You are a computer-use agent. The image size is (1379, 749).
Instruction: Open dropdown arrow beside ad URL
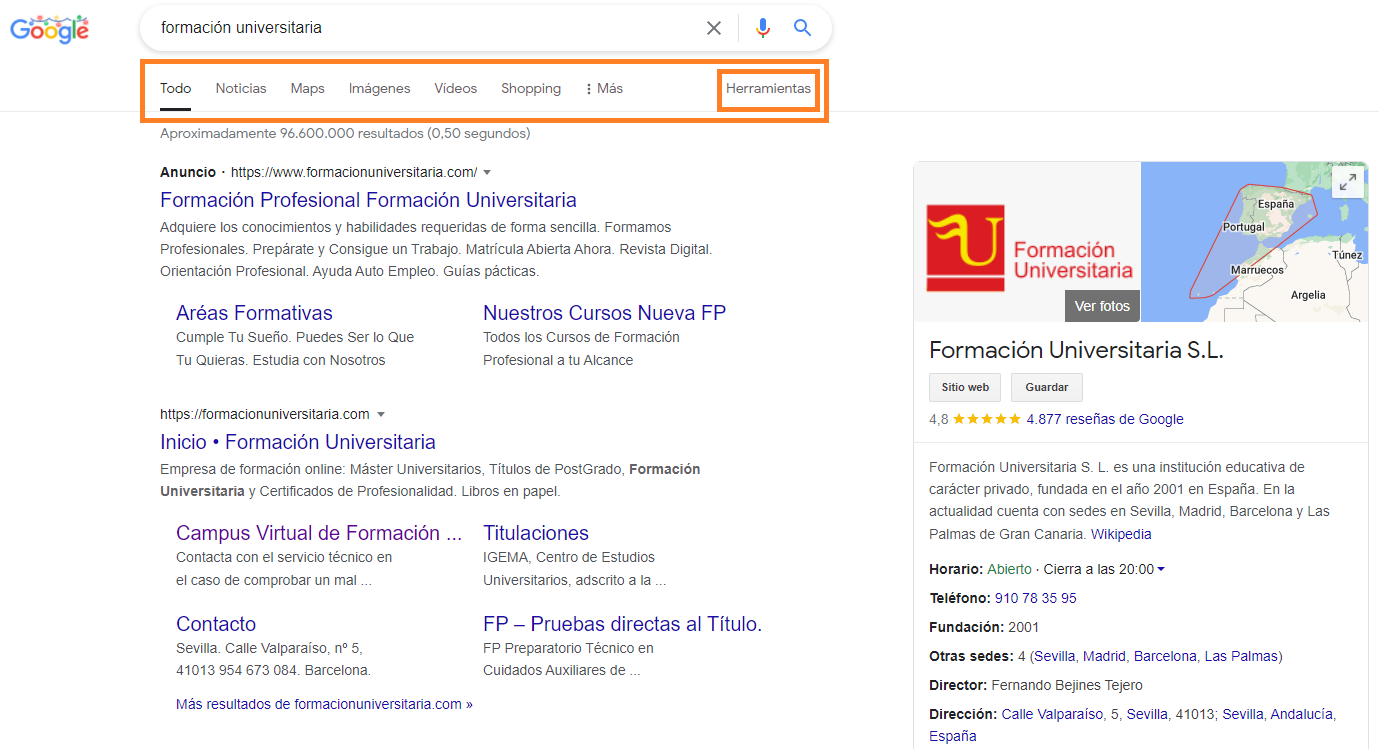point(487,172)
